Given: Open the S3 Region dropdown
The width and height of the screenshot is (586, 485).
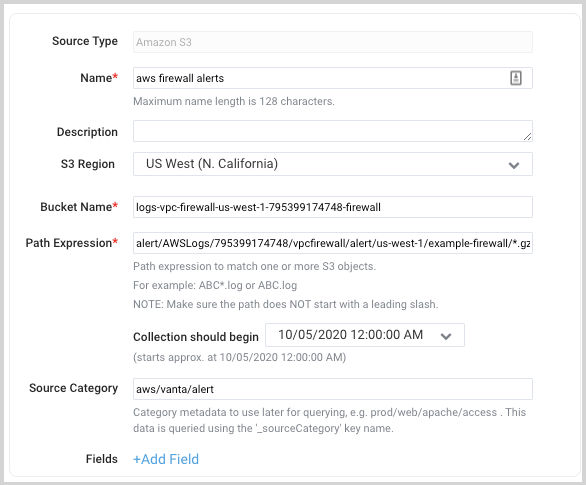Looking at the screenshot, I should tap(333, 164).
